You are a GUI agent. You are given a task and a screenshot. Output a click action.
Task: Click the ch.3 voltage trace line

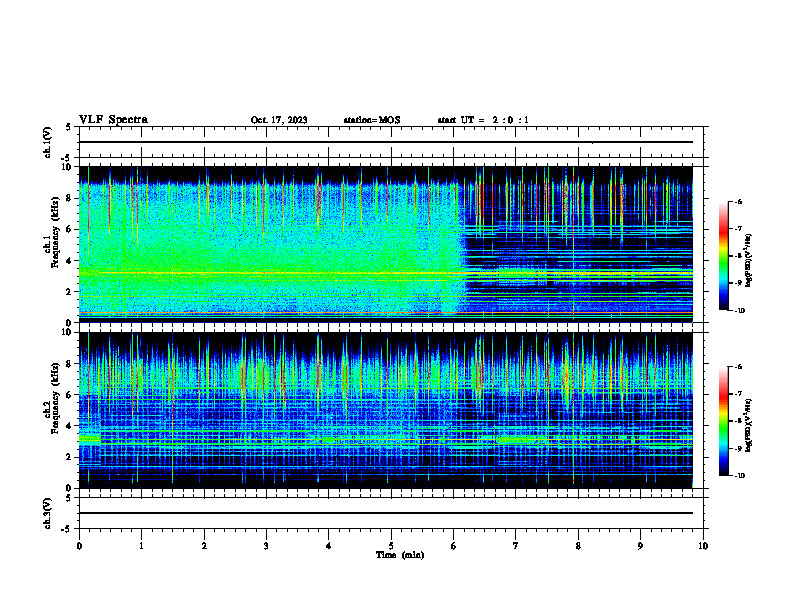(386, 513)
